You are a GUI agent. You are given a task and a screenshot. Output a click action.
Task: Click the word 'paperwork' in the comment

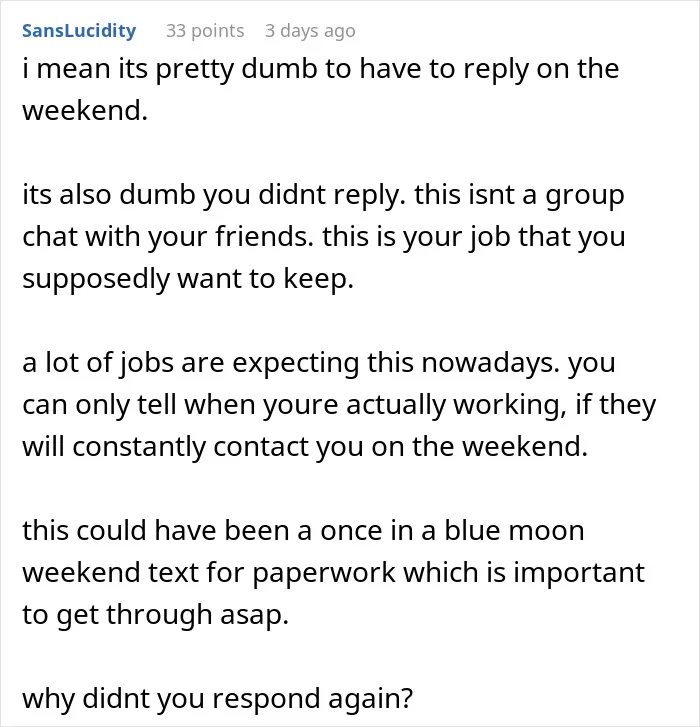tap(324, 574)
